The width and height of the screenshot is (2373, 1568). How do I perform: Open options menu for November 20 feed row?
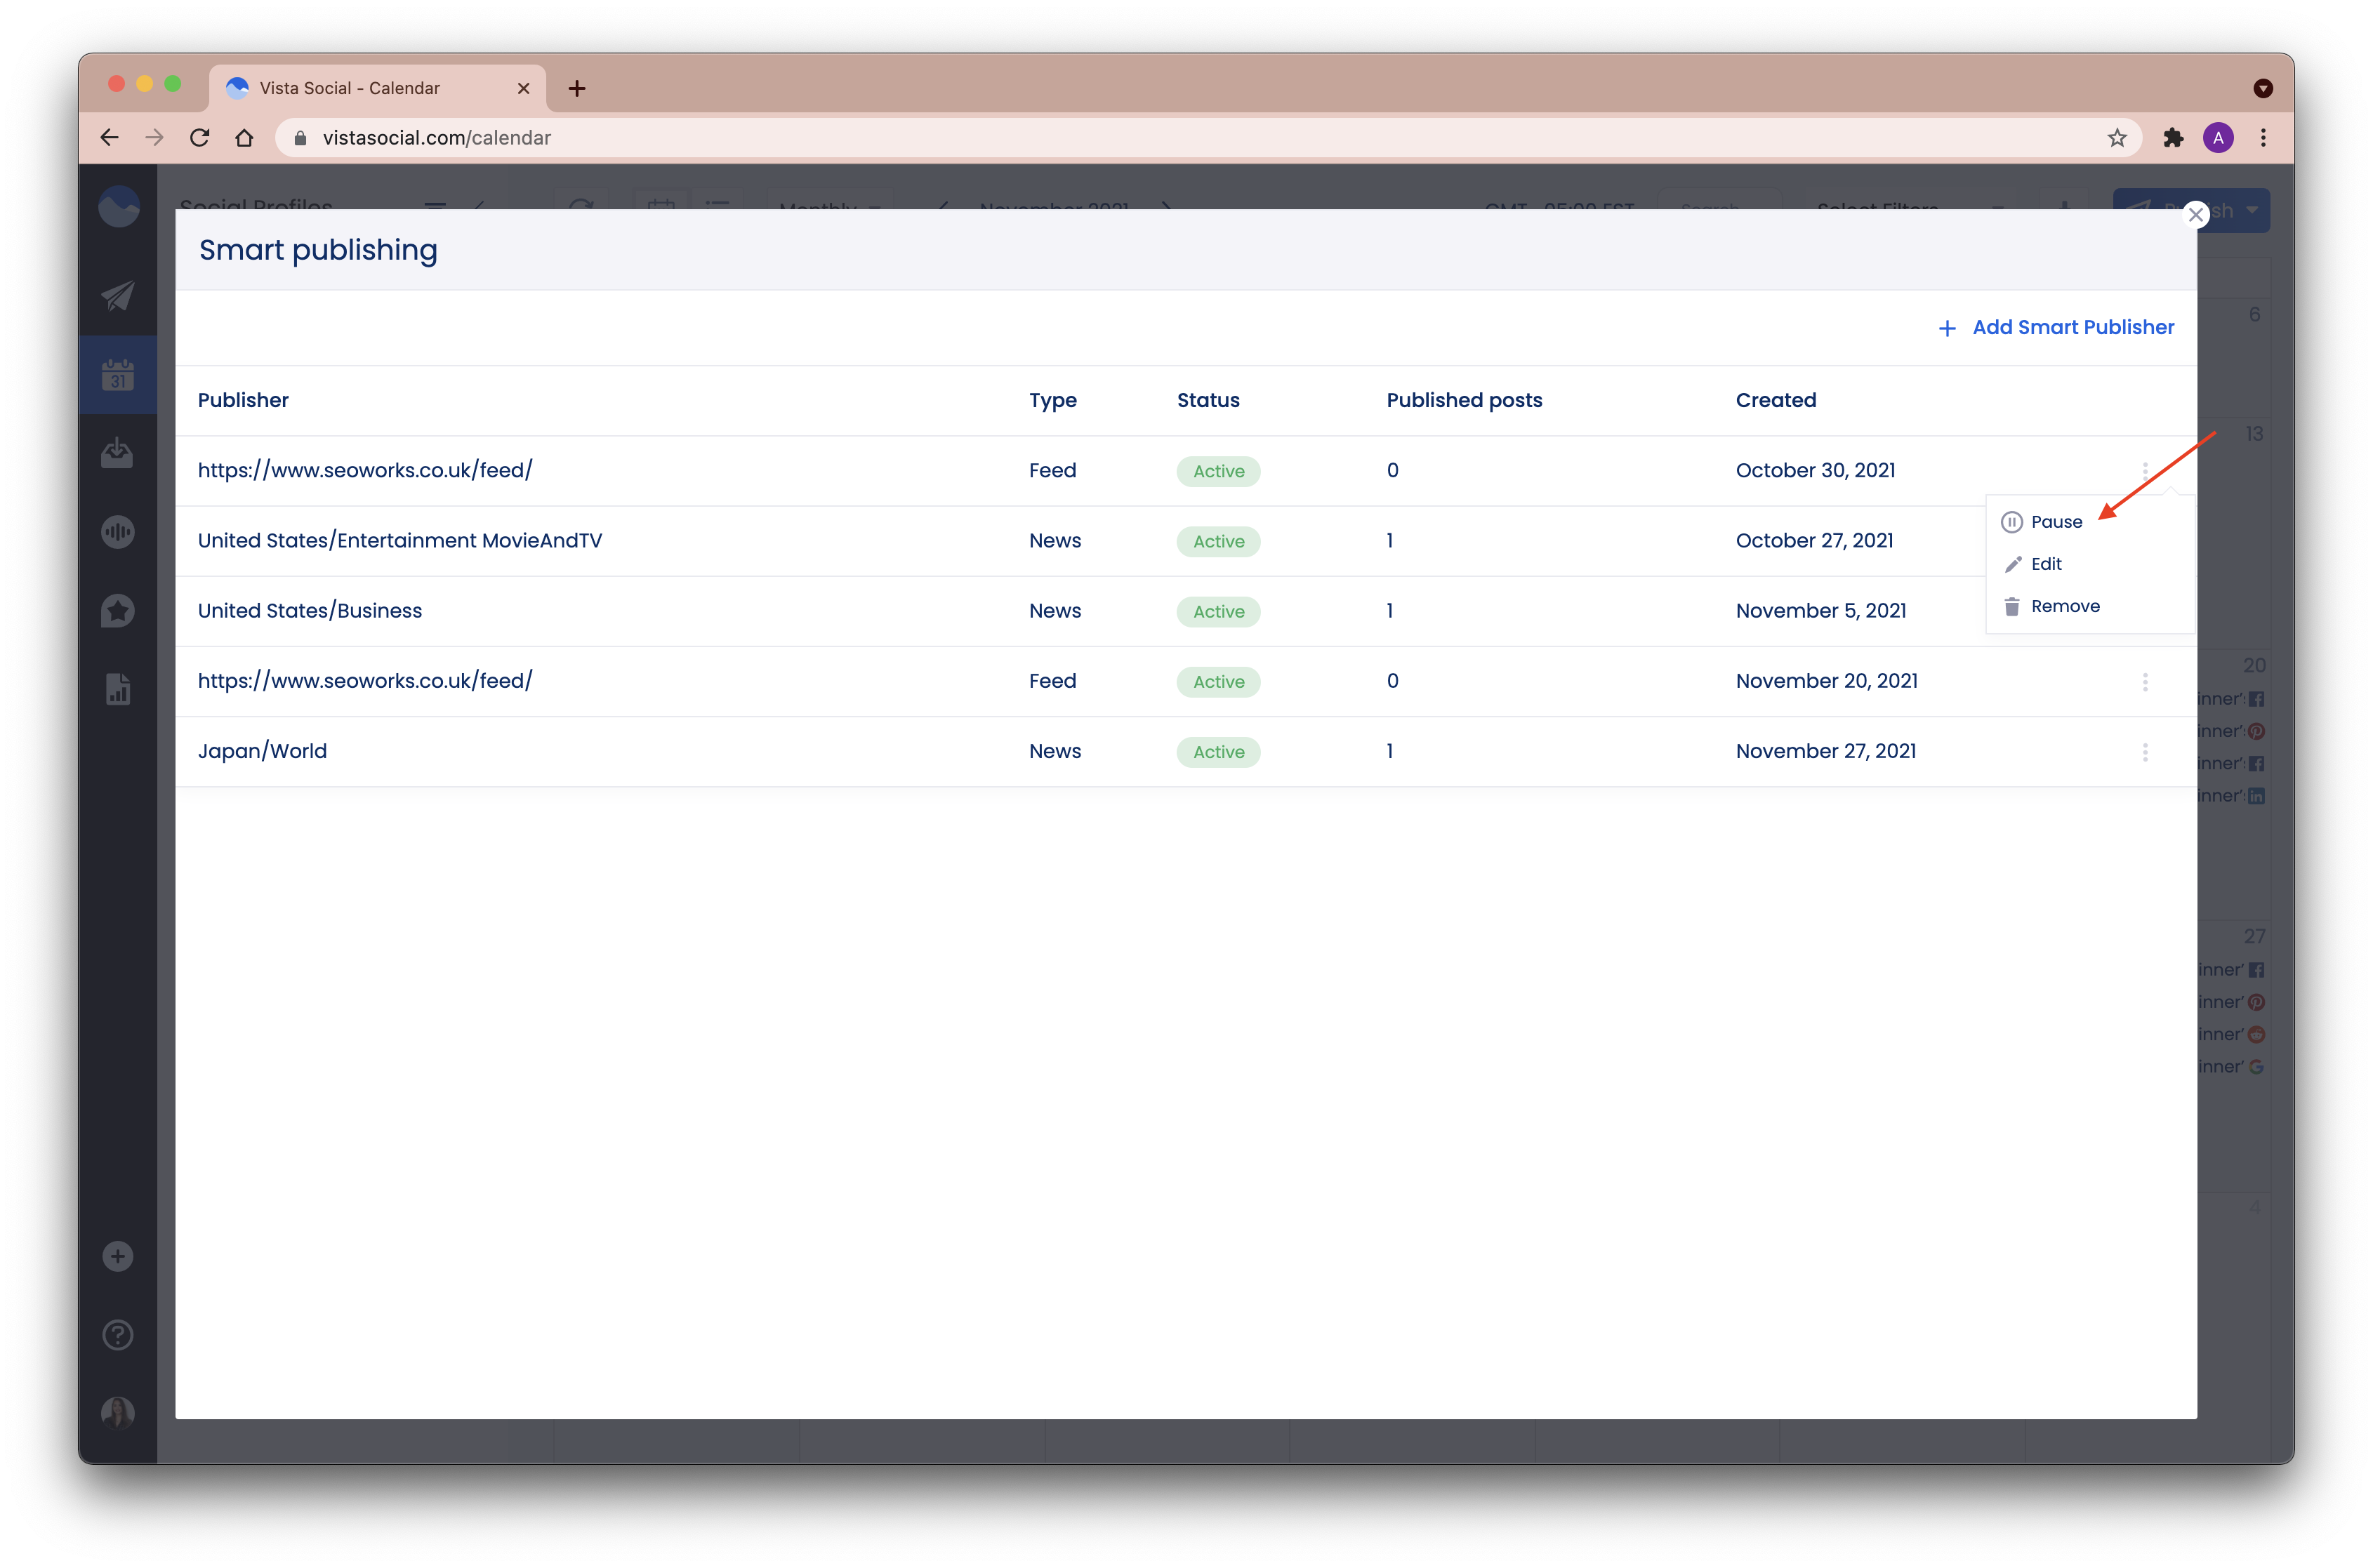tap(2144, 682)
